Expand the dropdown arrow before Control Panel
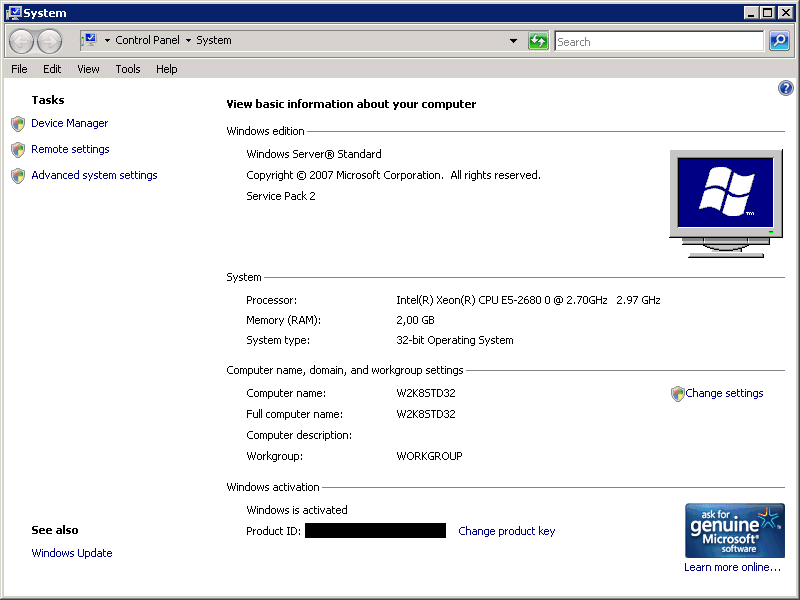This screenshot has height=600, width=800. click(x=107, y=40)
